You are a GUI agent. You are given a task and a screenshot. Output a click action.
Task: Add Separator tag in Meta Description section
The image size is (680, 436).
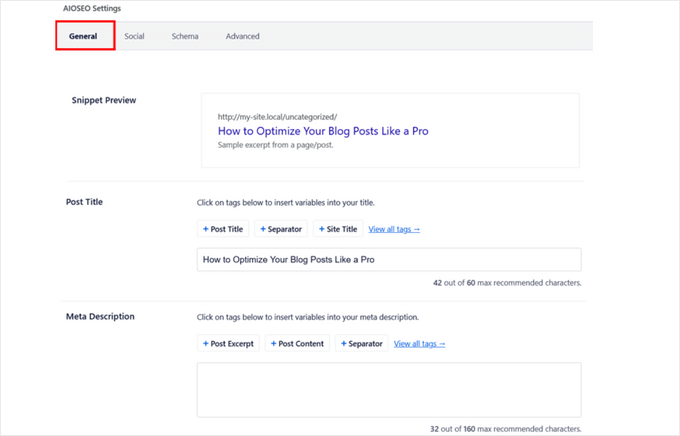(362, 343)
